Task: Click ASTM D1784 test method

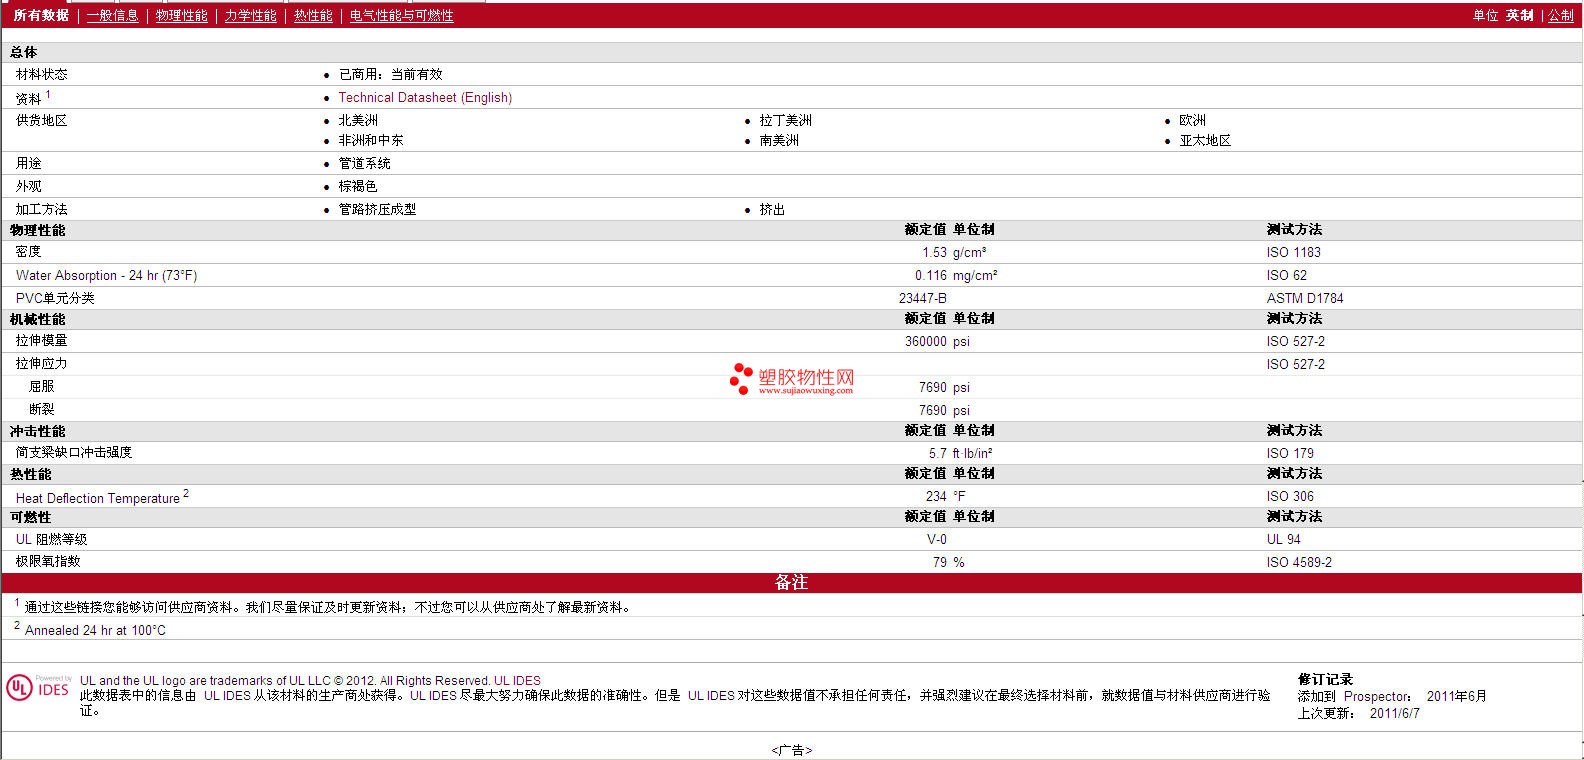Action: click(1305, 298)
